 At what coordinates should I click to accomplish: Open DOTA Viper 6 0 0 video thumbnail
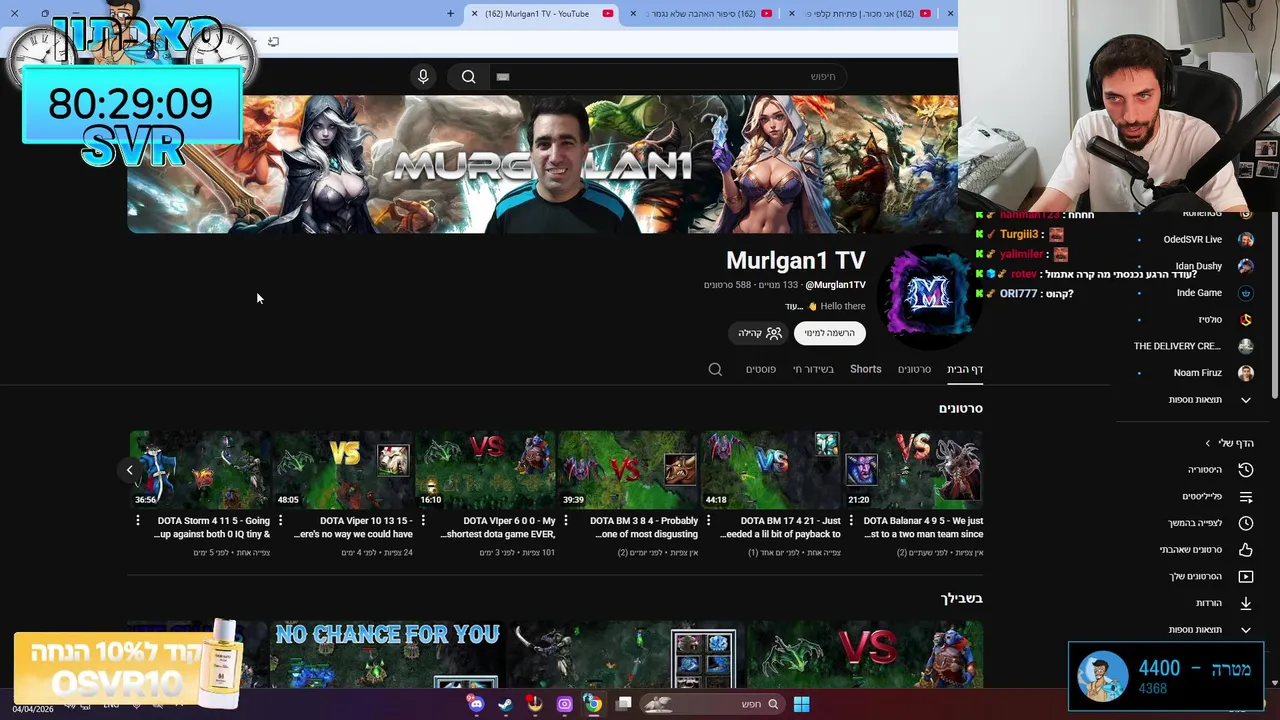tap(485, 468)
